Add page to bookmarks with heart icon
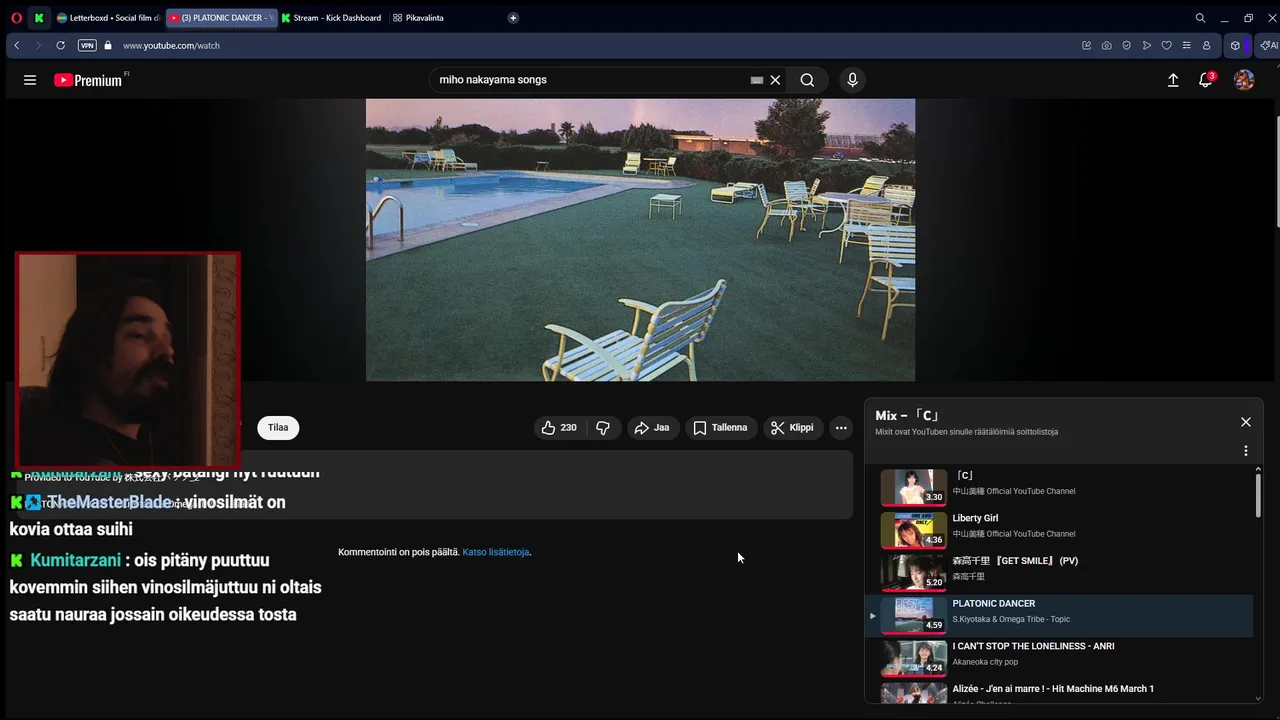 pos(1166,45)
